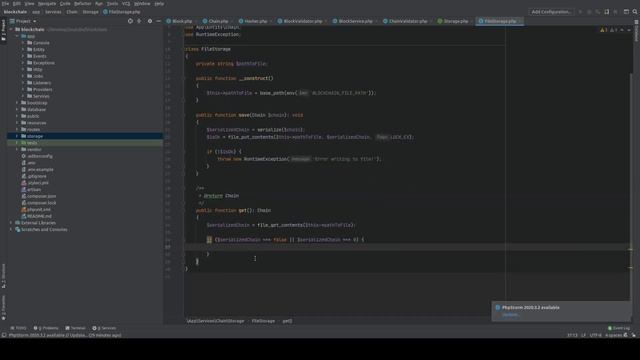Click the Event Log icon in status bar

tap(610, 328)
